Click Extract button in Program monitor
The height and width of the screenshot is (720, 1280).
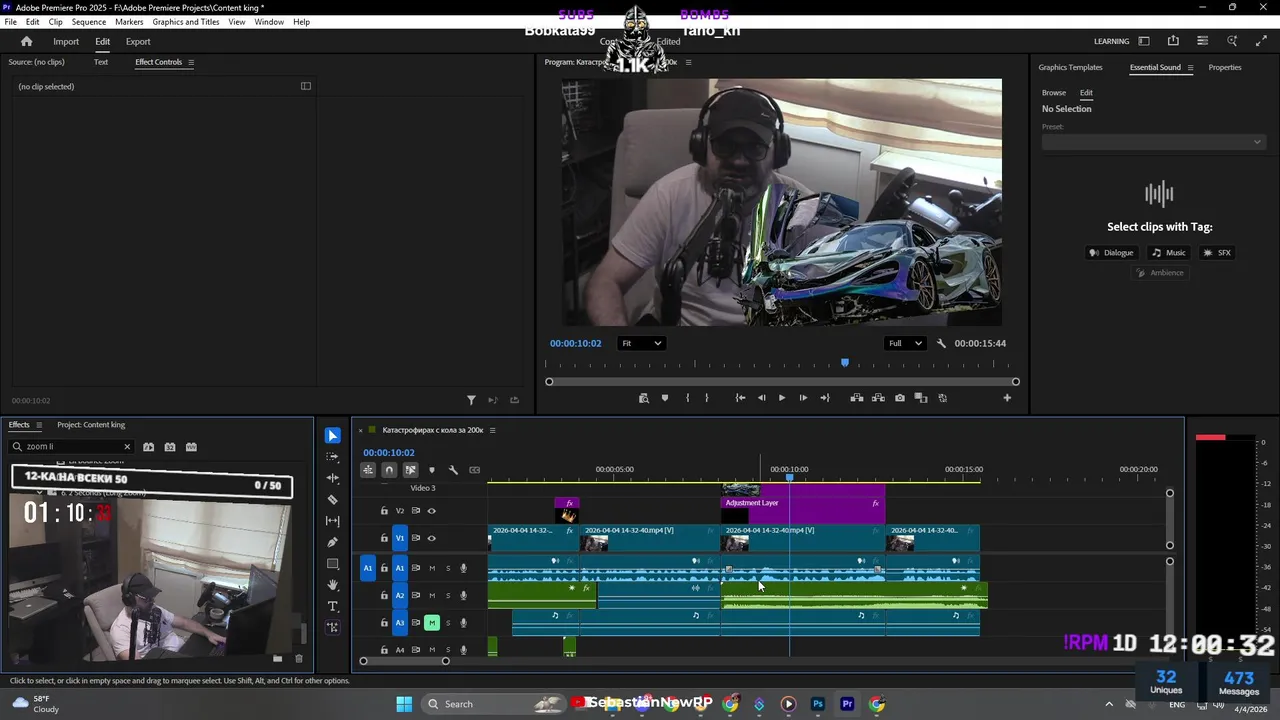(x=878, y=398)
